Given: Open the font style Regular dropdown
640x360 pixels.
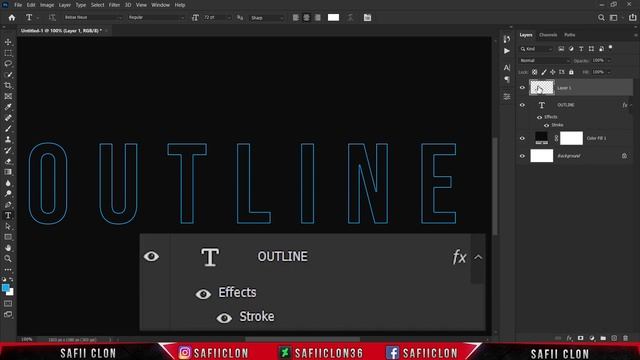Looking at the screenshot, I should coord(156,18).
